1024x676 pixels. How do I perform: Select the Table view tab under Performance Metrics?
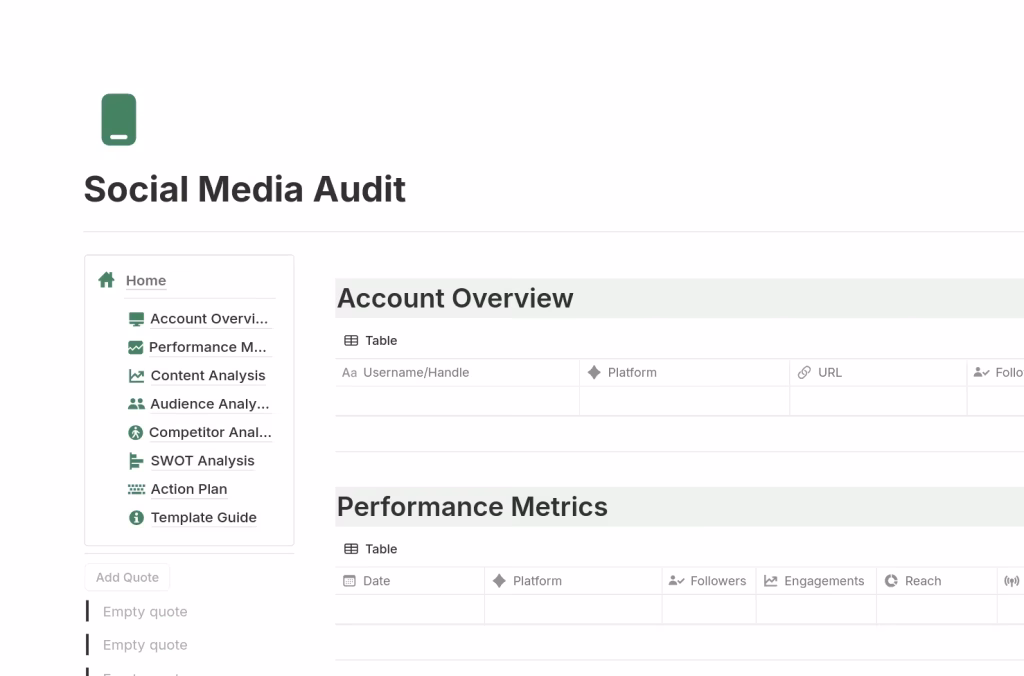click(371, 549)
